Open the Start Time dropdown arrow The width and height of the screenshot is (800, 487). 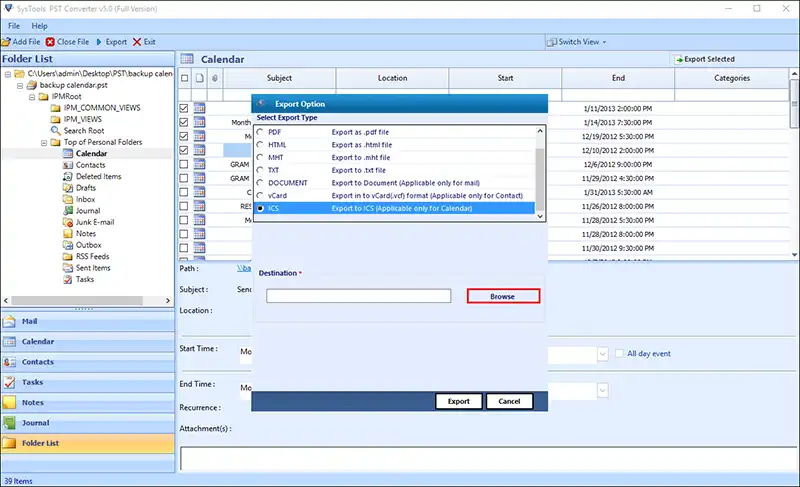tap(603, 354)
